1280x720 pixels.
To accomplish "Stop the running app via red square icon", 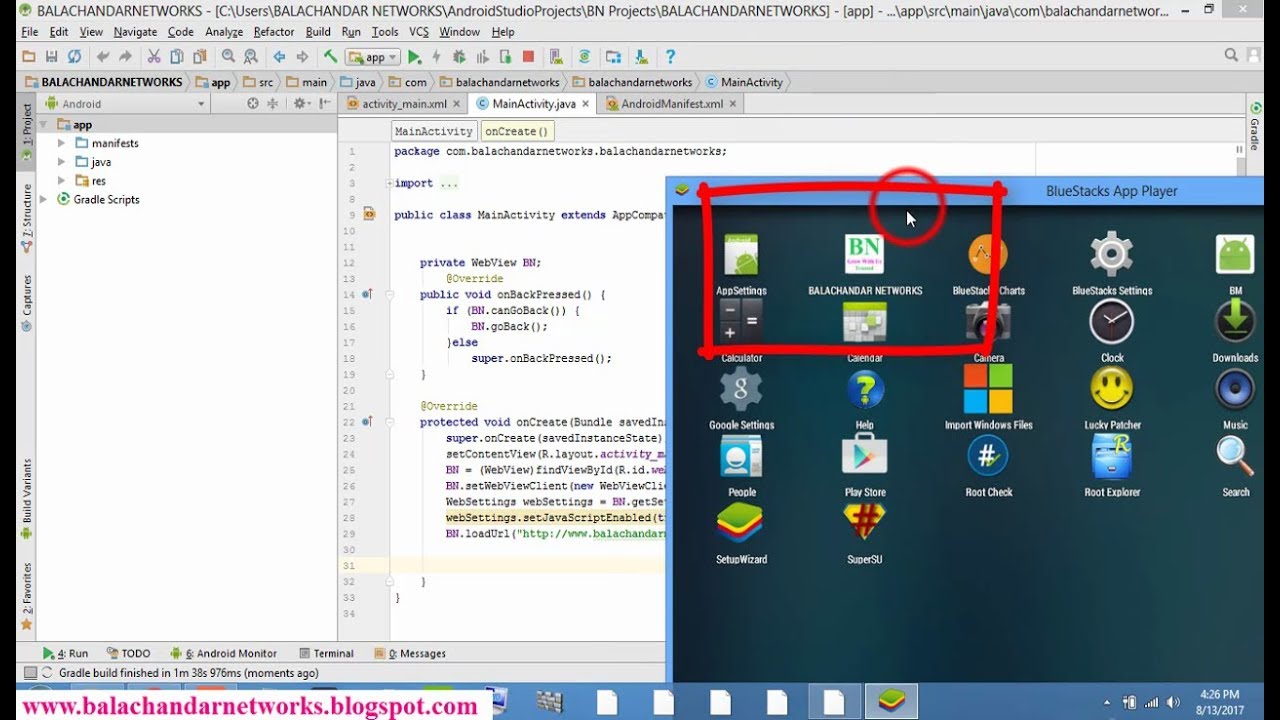I will (x=528, y=57).
